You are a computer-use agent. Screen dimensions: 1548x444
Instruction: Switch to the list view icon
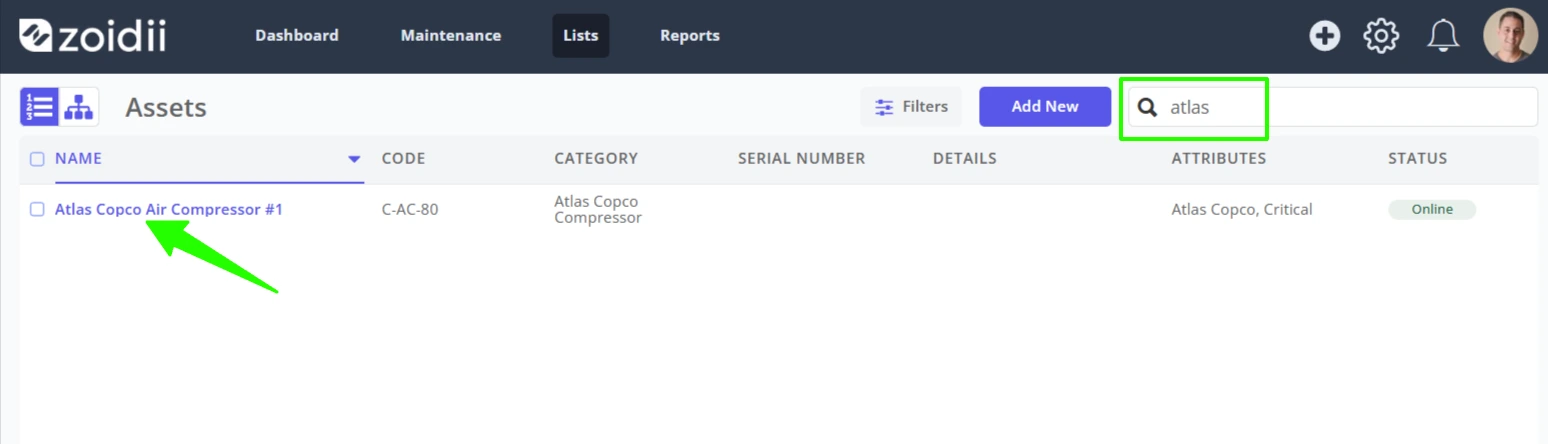pyautogui.click(x=40, y=107)
